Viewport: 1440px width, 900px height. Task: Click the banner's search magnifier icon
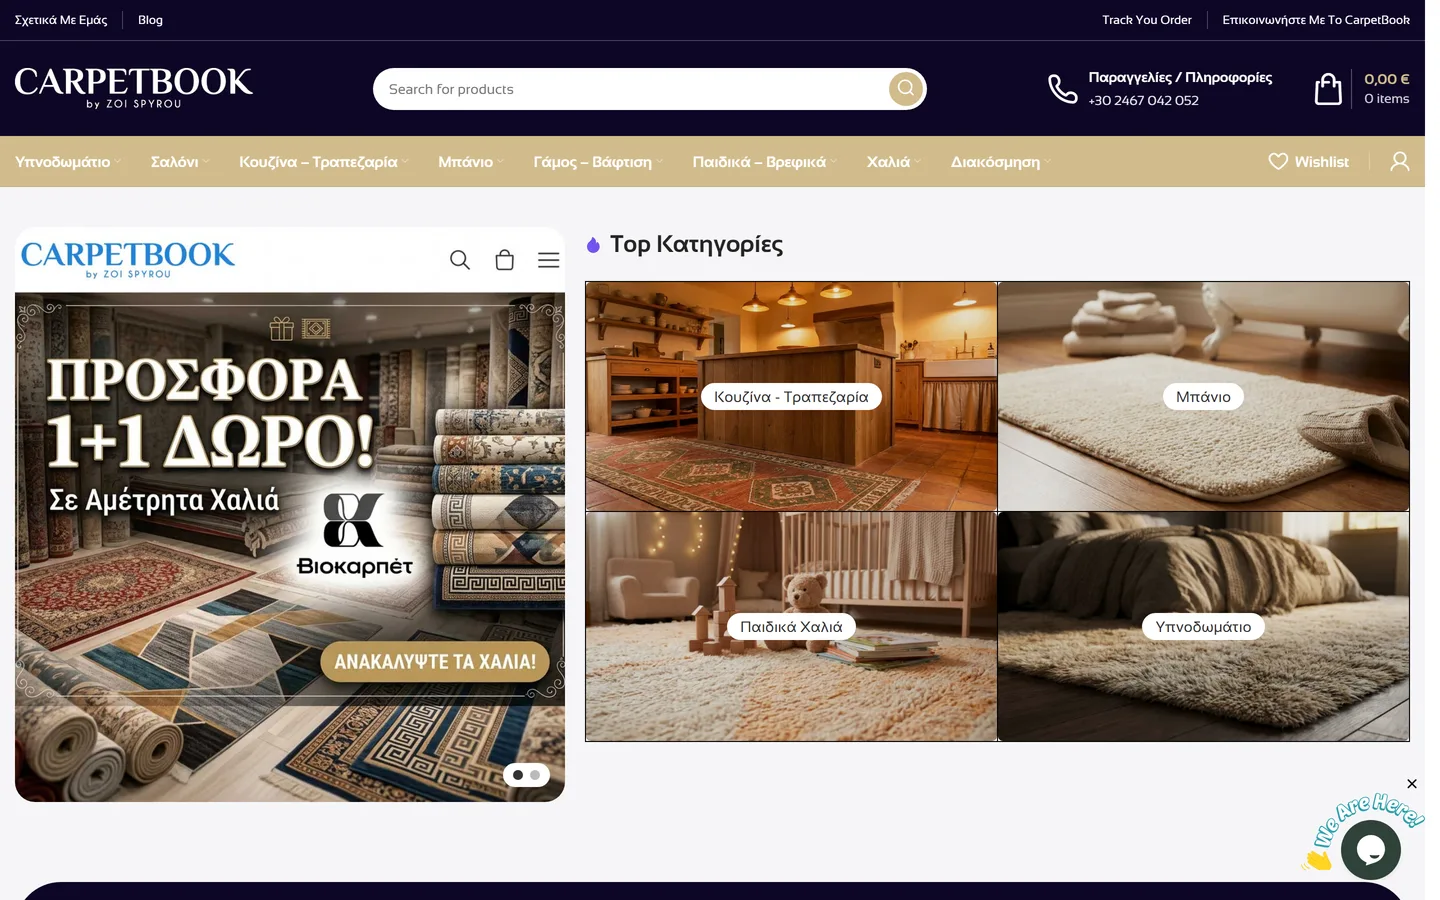click(x=460, y=260)
